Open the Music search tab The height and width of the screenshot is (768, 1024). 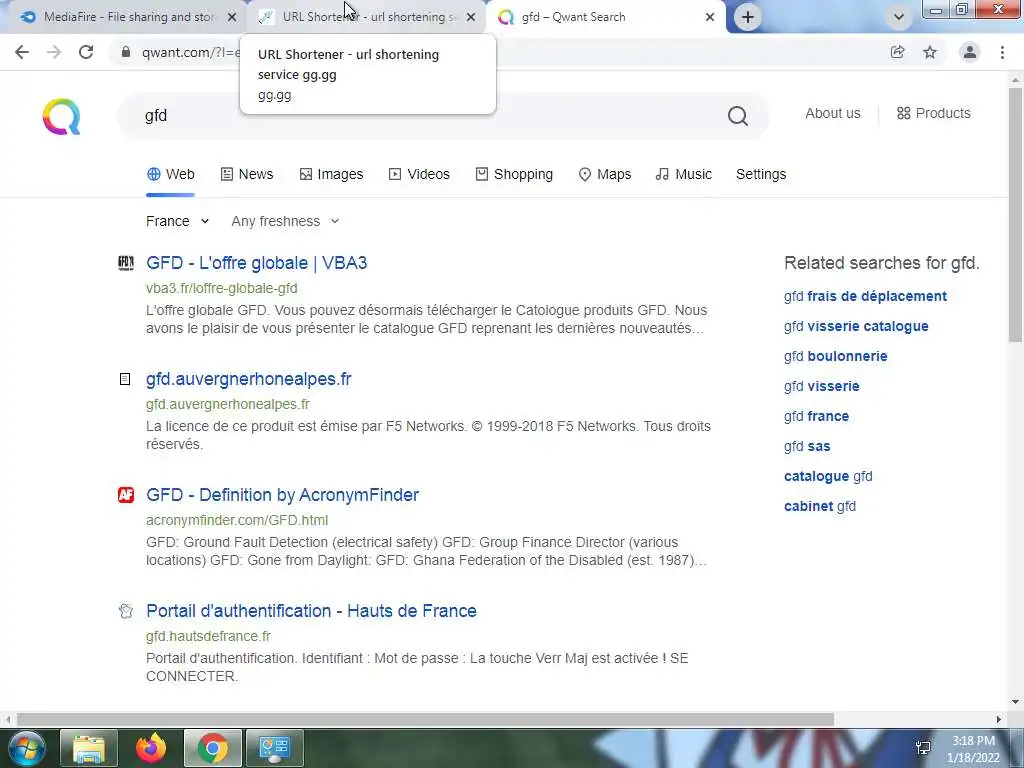tap(684, 174)
